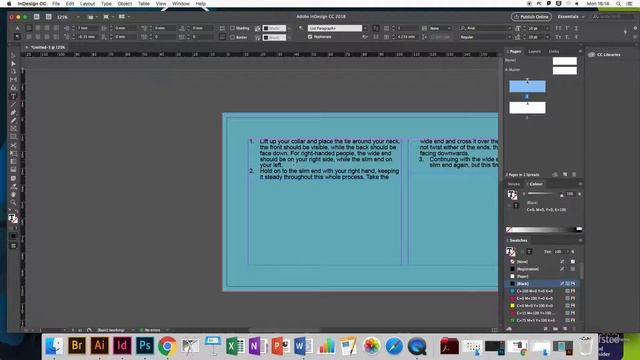Switch to the Stroke tab

(x=514, y=184)
